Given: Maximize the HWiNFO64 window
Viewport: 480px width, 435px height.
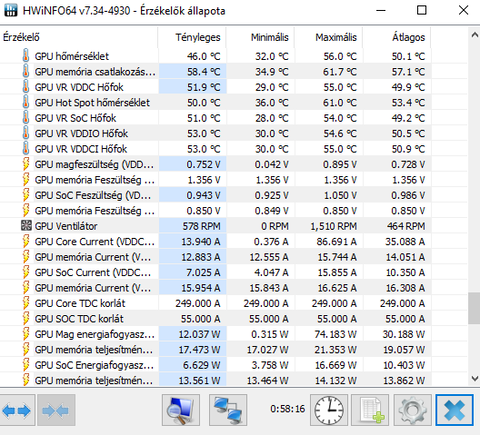Looking at the screenshot, I should pos(422,10).
